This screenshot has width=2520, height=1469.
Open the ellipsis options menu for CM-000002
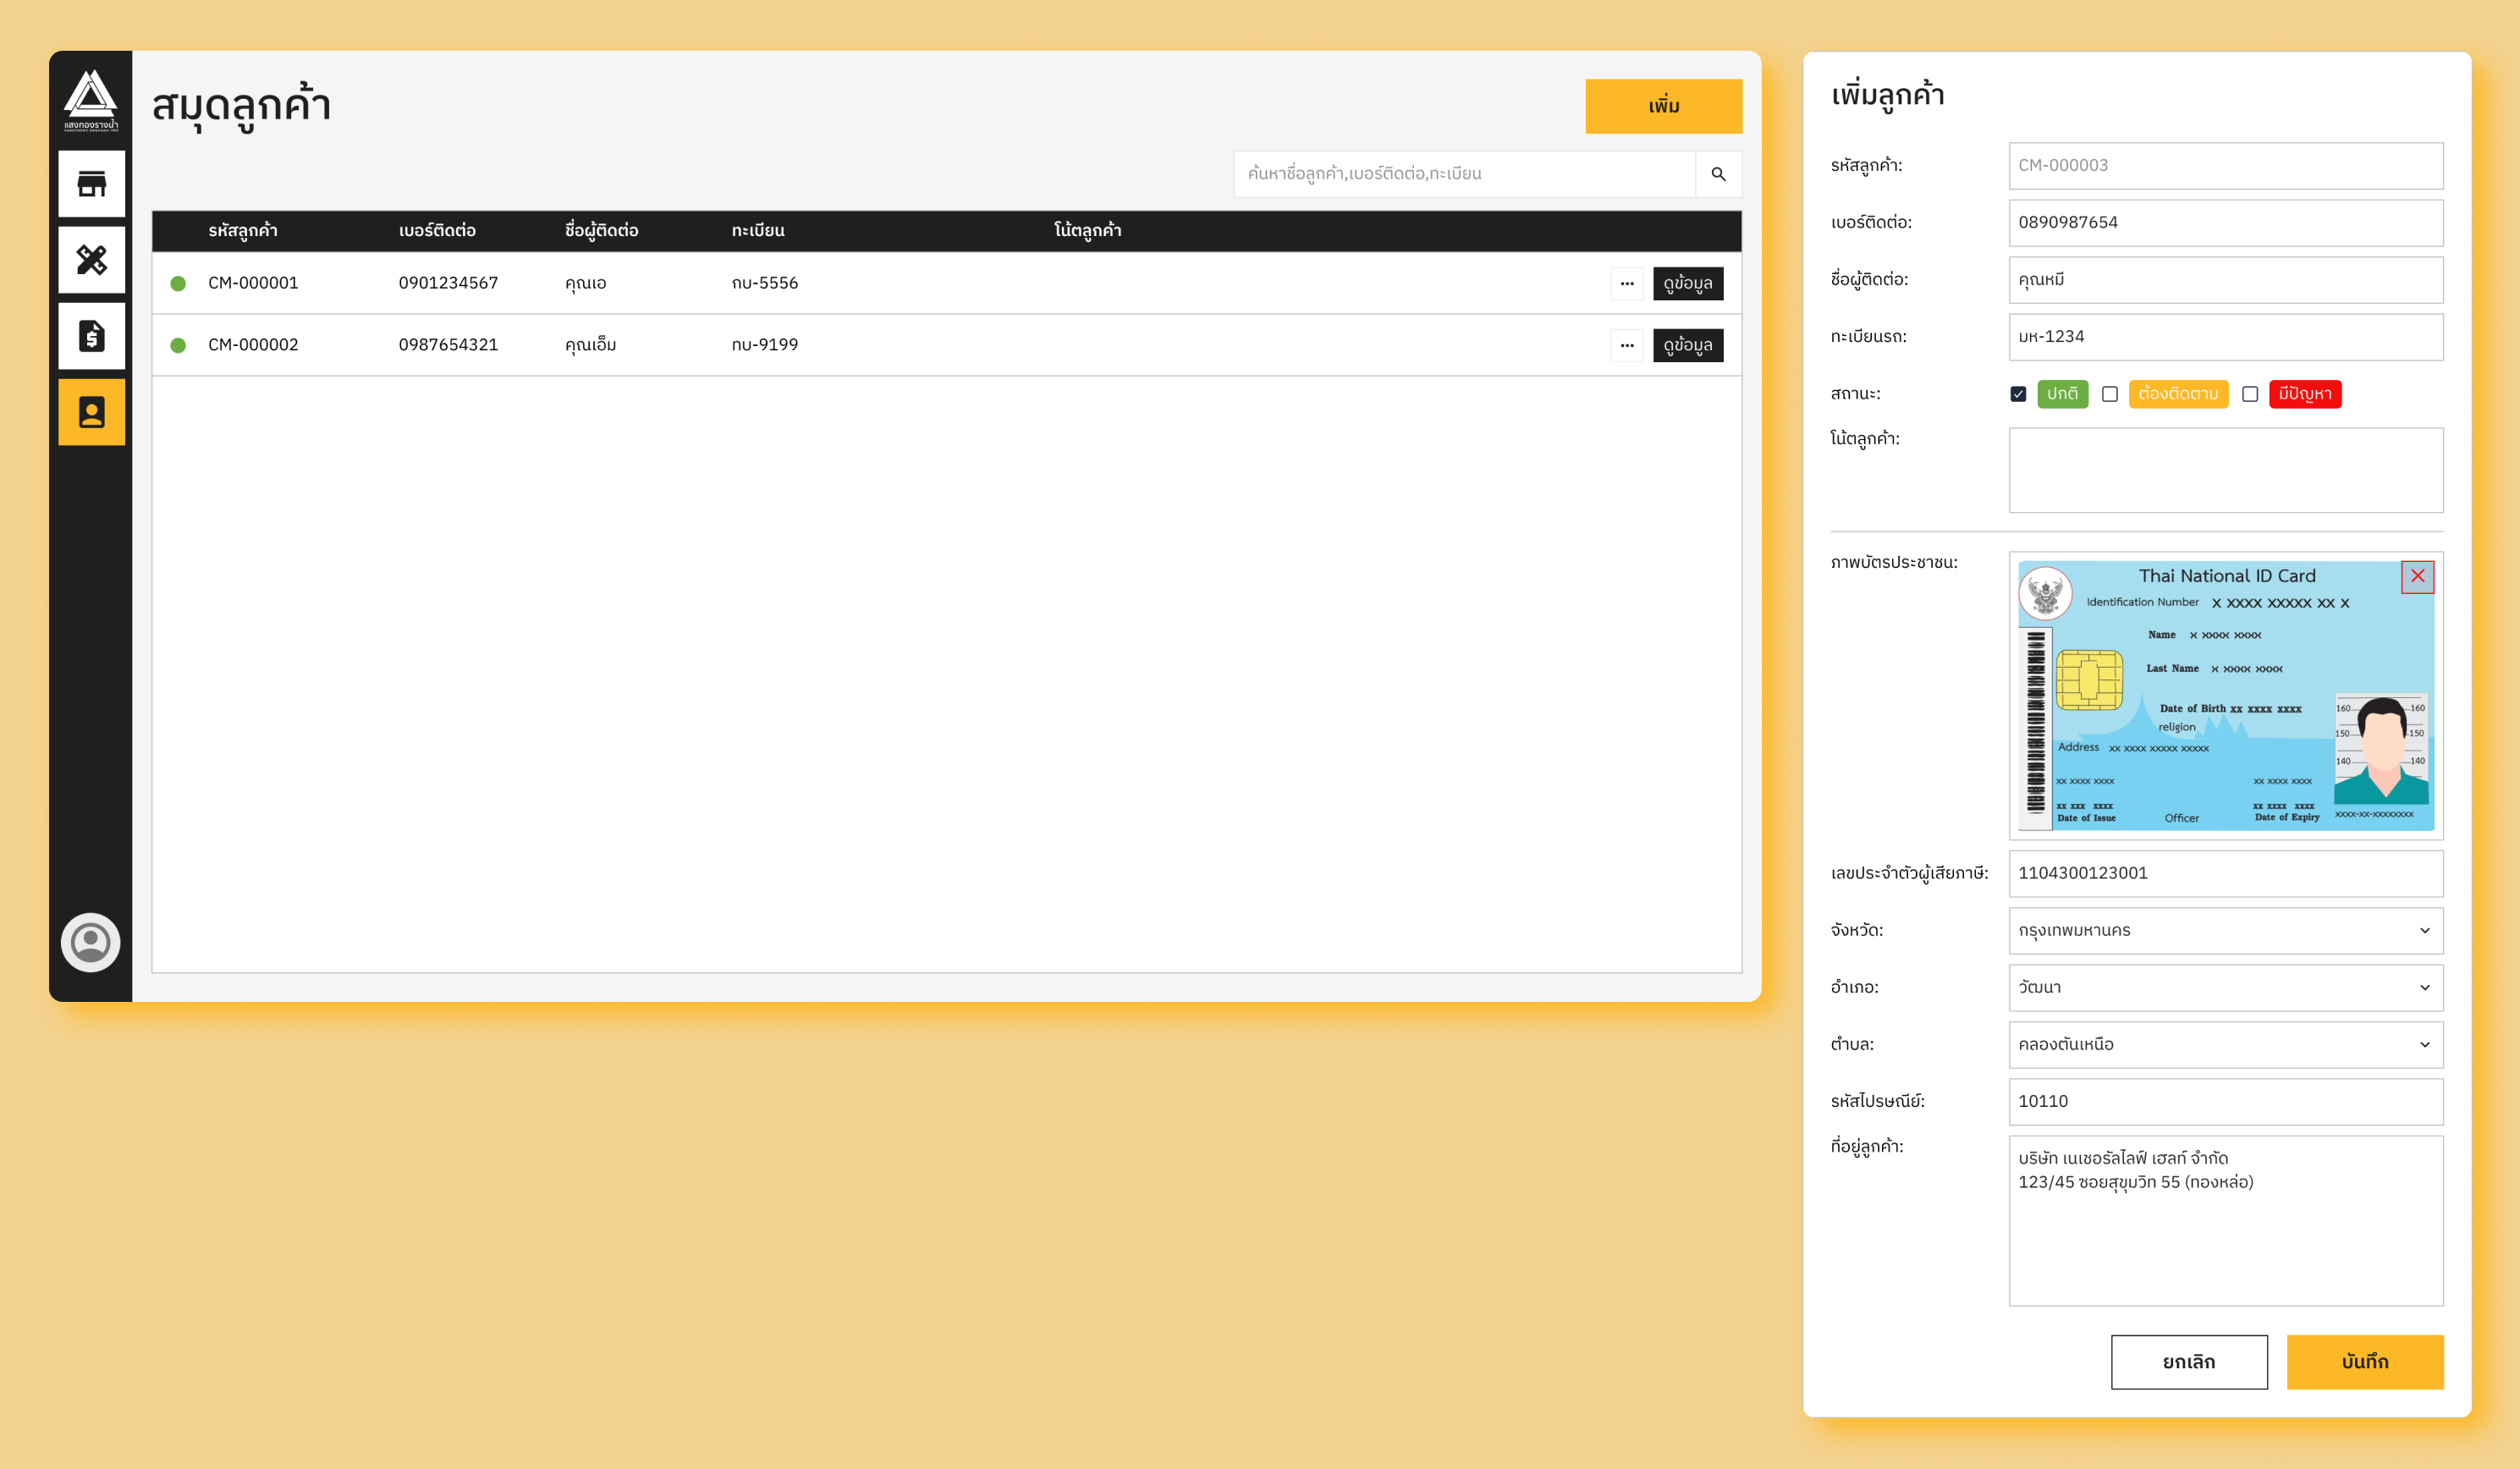1627,345
